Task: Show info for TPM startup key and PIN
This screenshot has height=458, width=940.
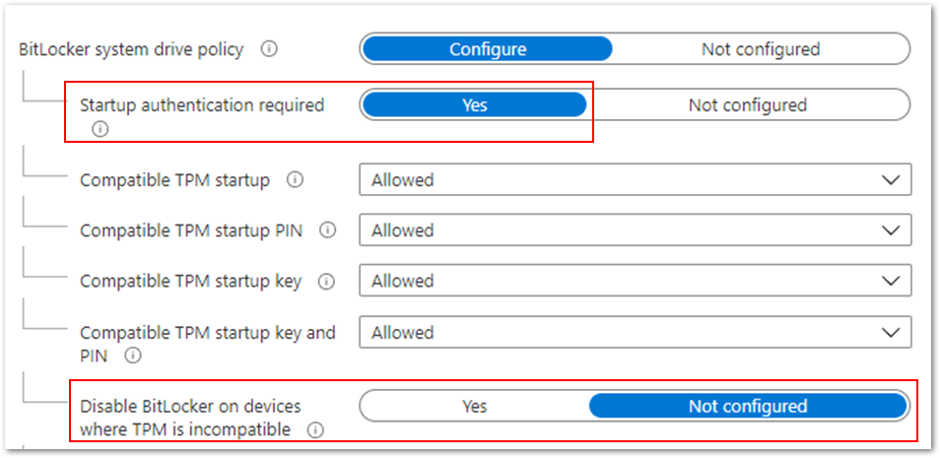Action: click(132, 355)
